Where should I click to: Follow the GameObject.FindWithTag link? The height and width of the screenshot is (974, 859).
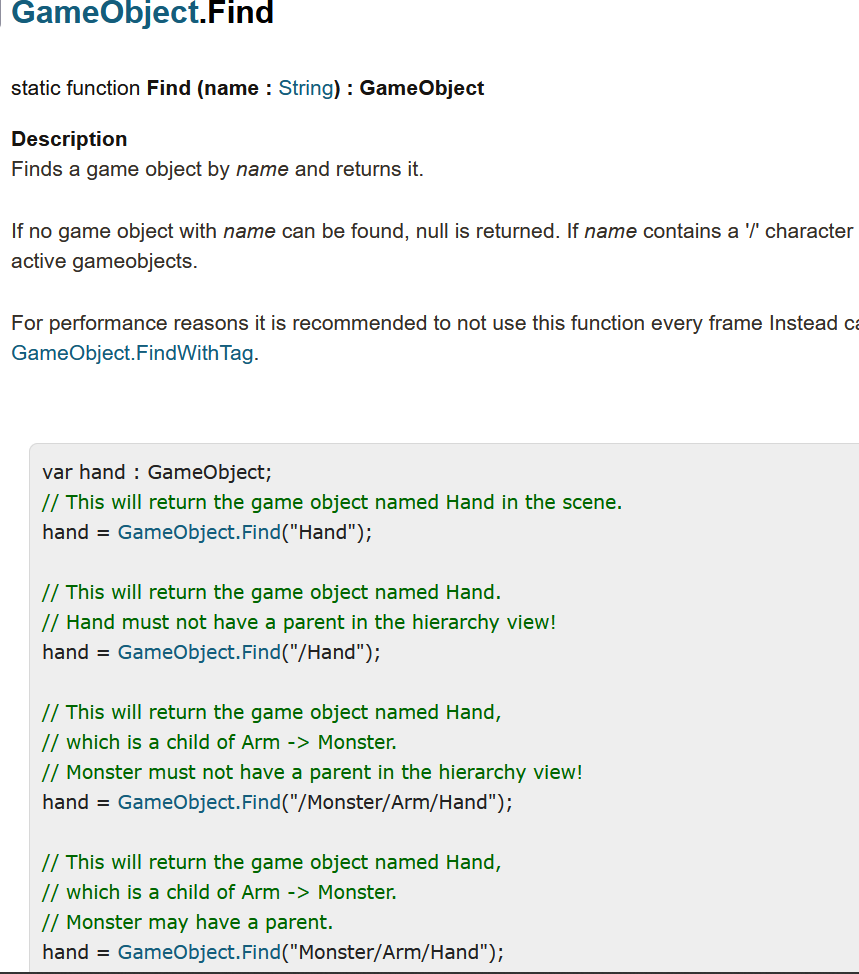(x=133, y=353)
